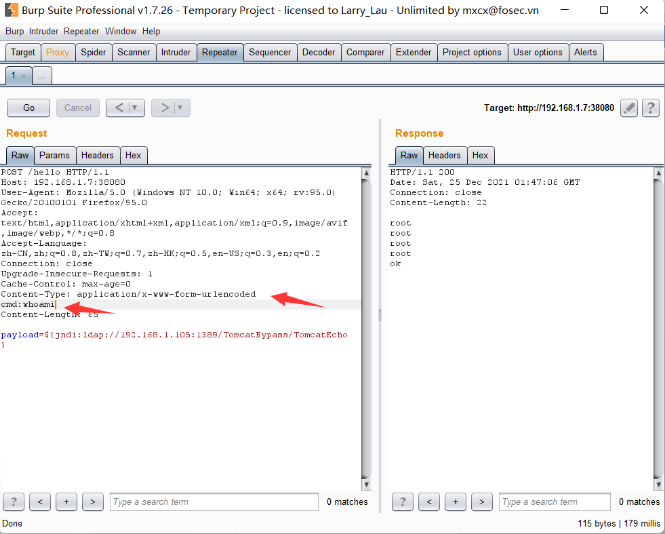Switch to the Proxy tab
665x534 pixels.
[57, 52]
